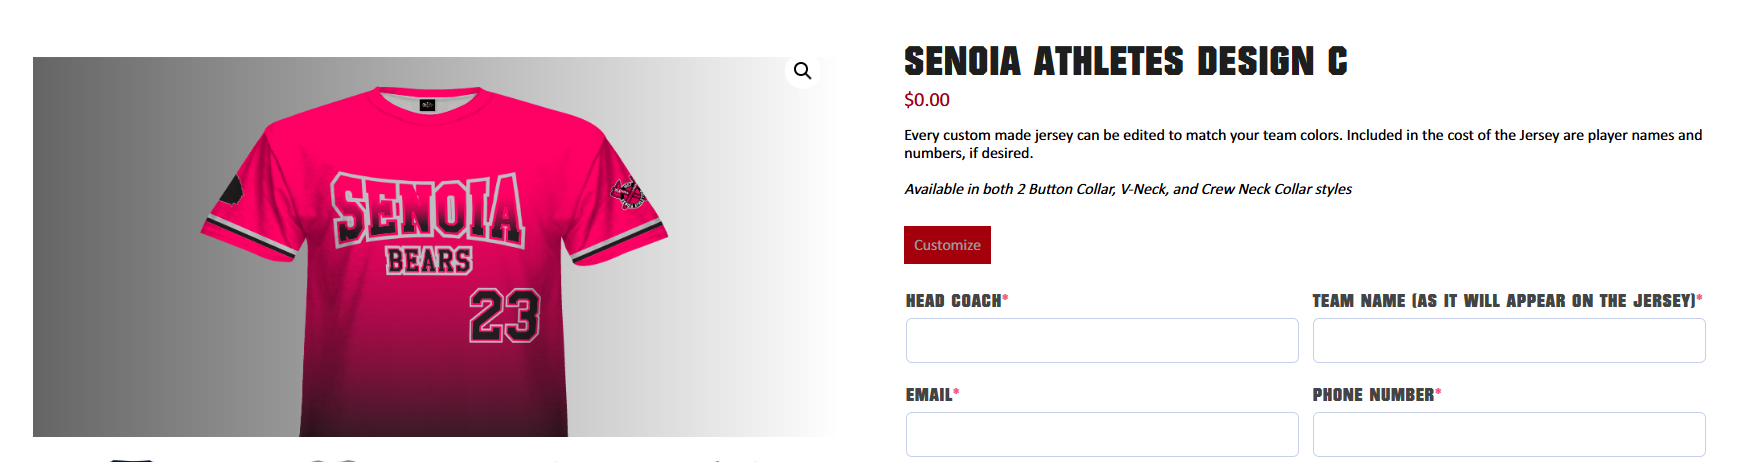Viewport: 1747px width, 462px height.
Task: Select the Email input box
Action: [x=1101, y=434]
